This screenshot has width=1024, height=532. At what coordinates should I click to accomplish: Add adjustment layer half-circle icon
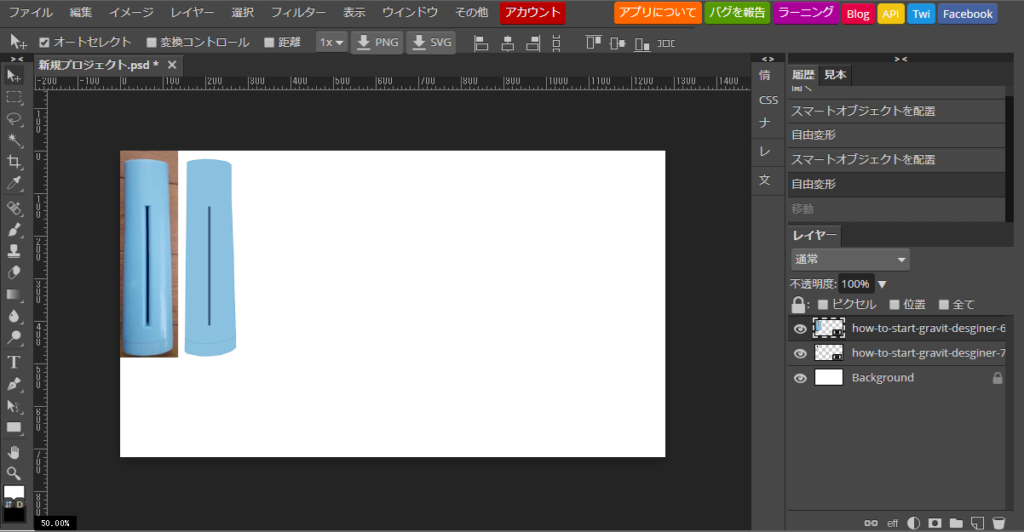click(x=914, y=523)
